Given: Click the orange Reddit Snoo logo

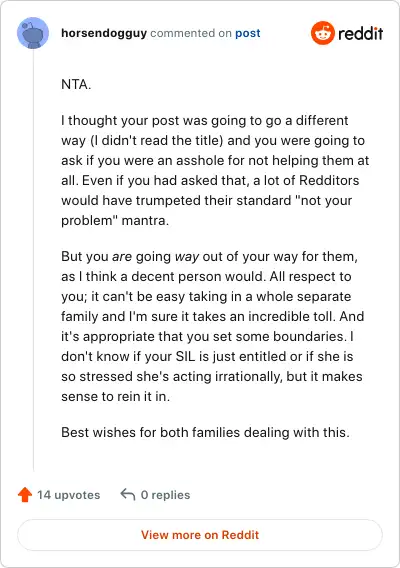Looking at the screenshot, I should coord(322,33).
